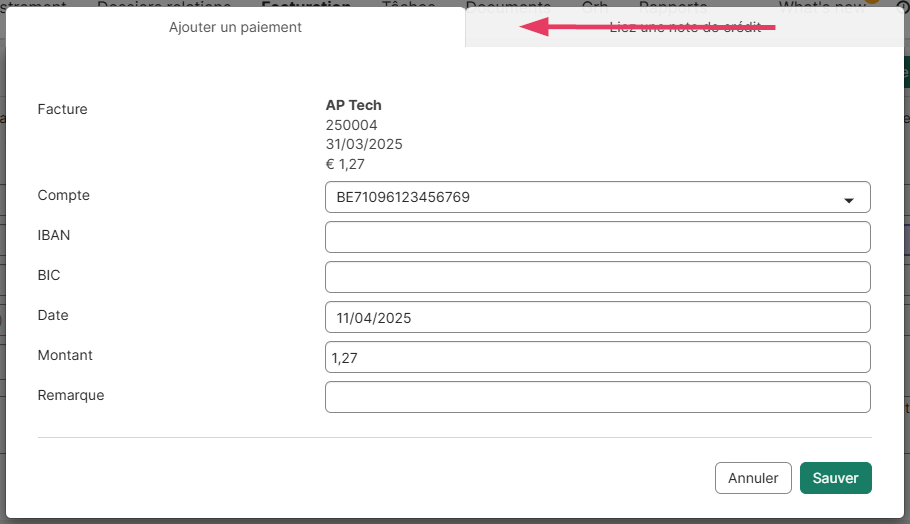
Task: Click the AP Tech invoice name
Action: [353, 105]
